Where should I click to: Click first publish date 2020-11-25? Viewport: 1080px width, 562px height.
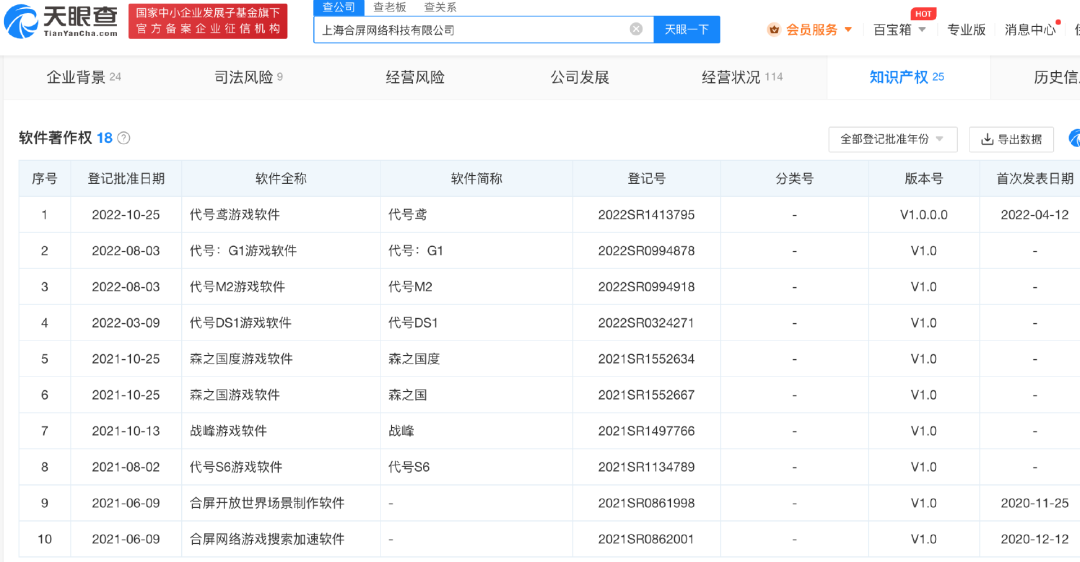1035,503
